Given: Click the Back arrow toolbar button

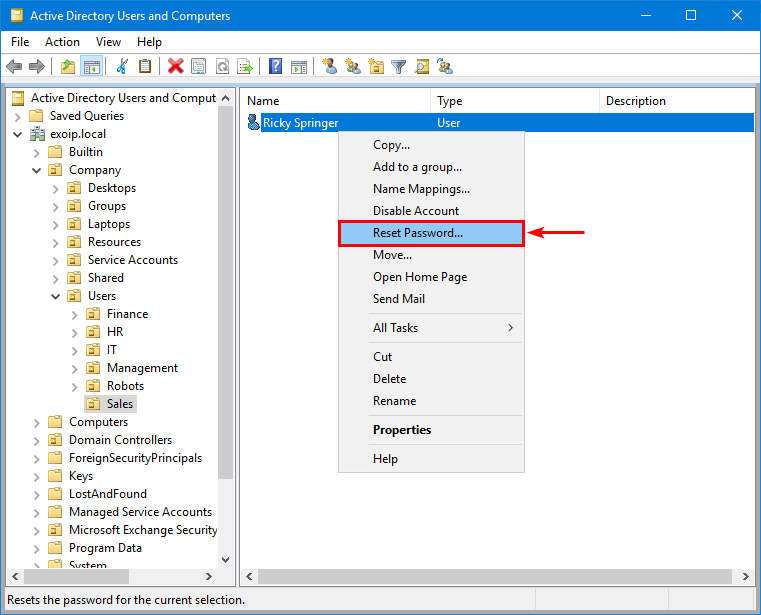Looking at the screenshot, I should [14, 66].
